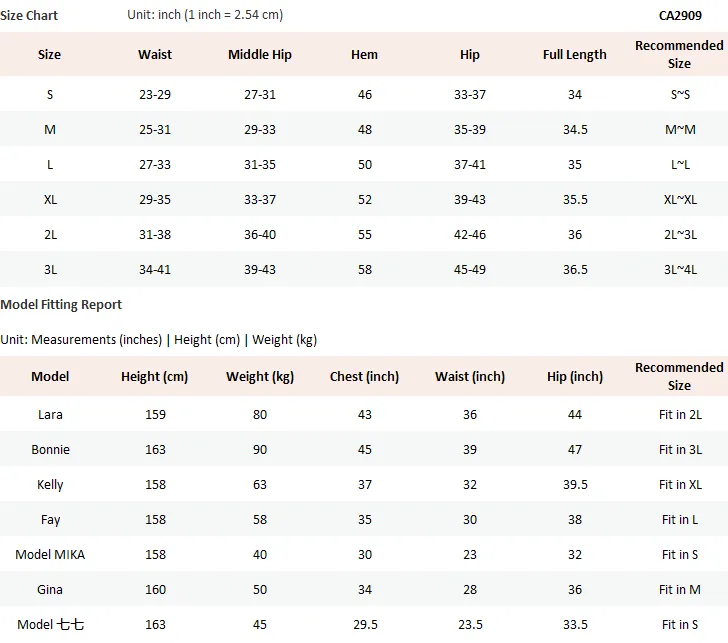Click Fit in XL for Kelly
728x643 pixels.
pyautogui.click(x=680, y=485)
